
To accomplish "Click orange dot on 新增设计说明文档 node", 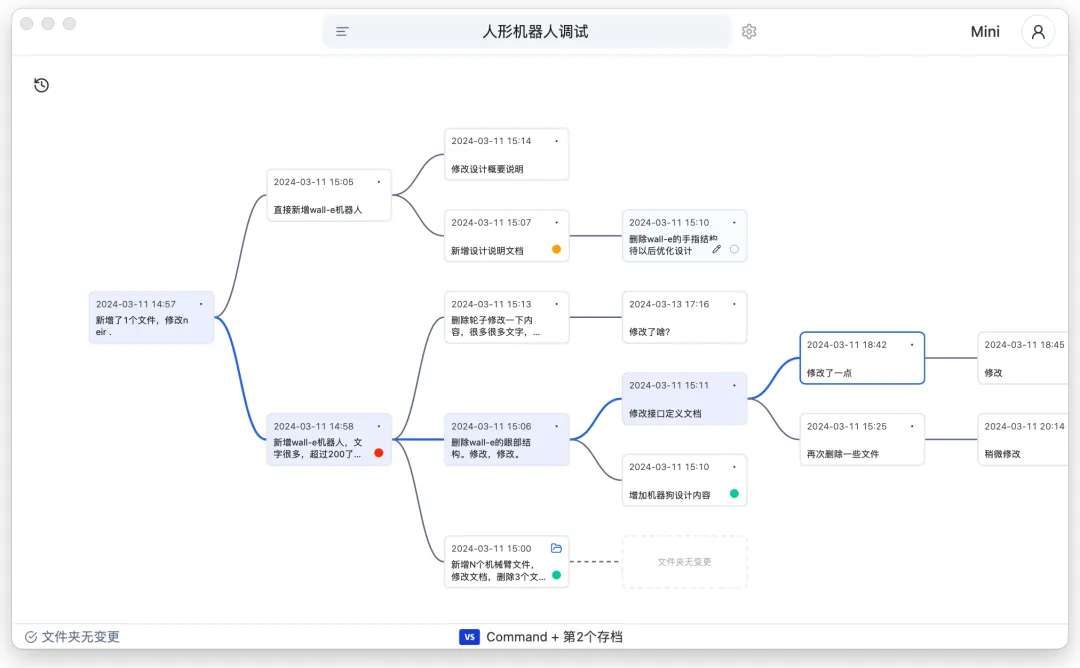I will (557, 249).
